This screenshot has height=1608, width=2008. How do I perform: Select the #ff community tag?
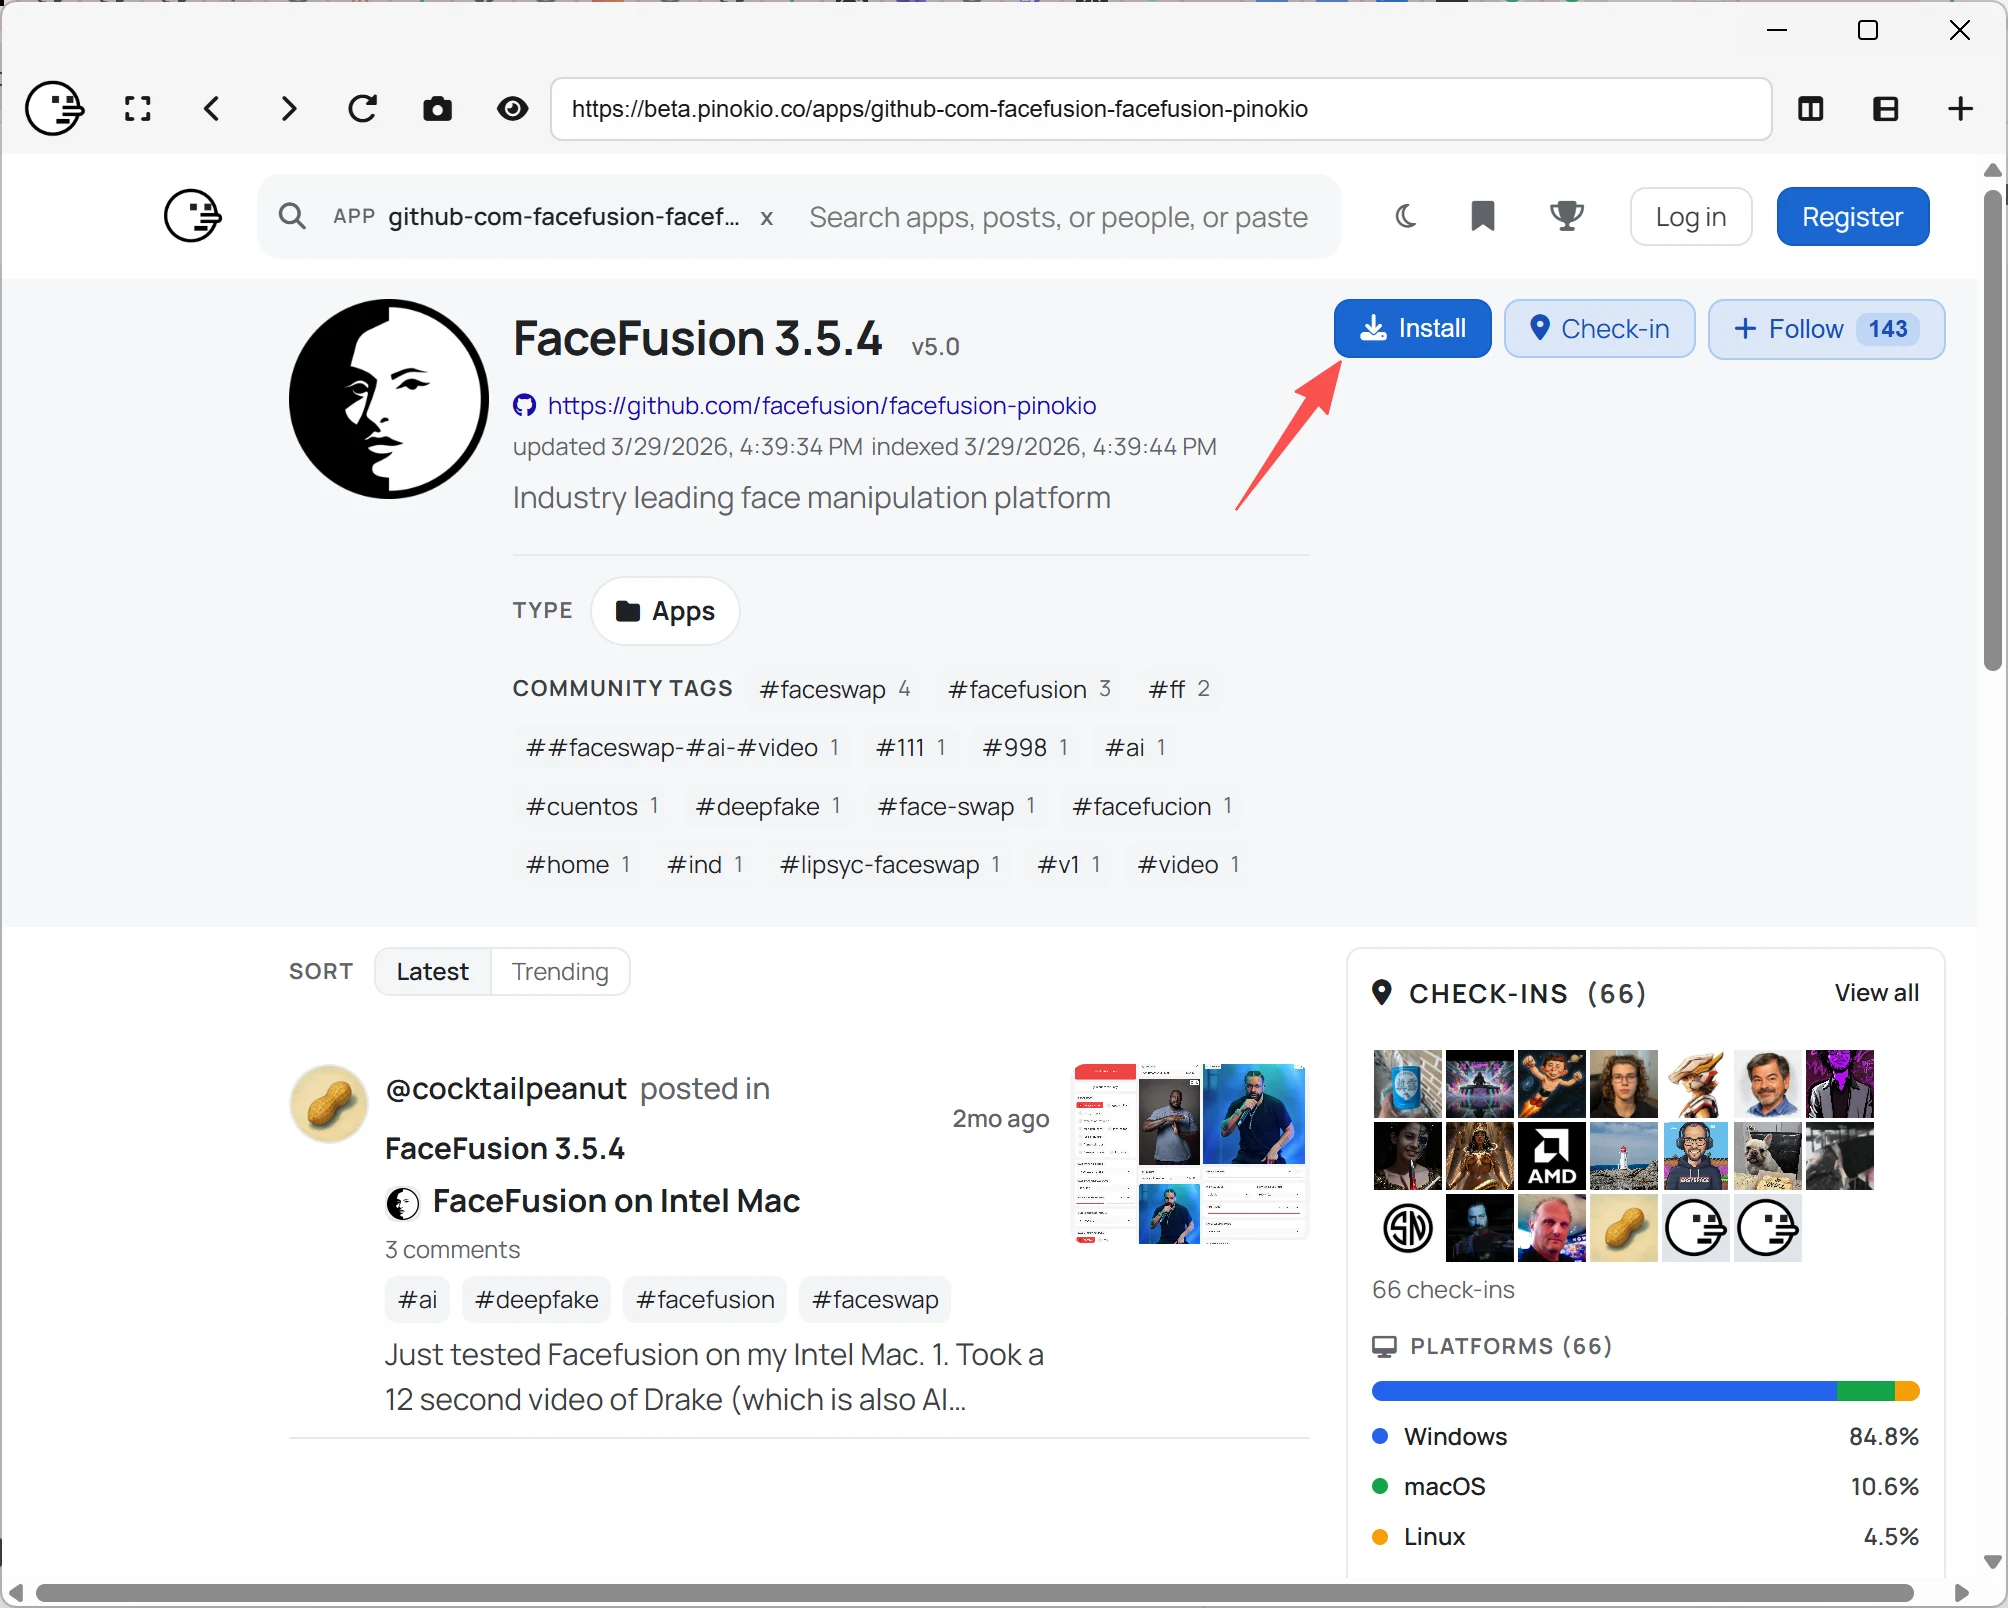[x=1180, y=689]
